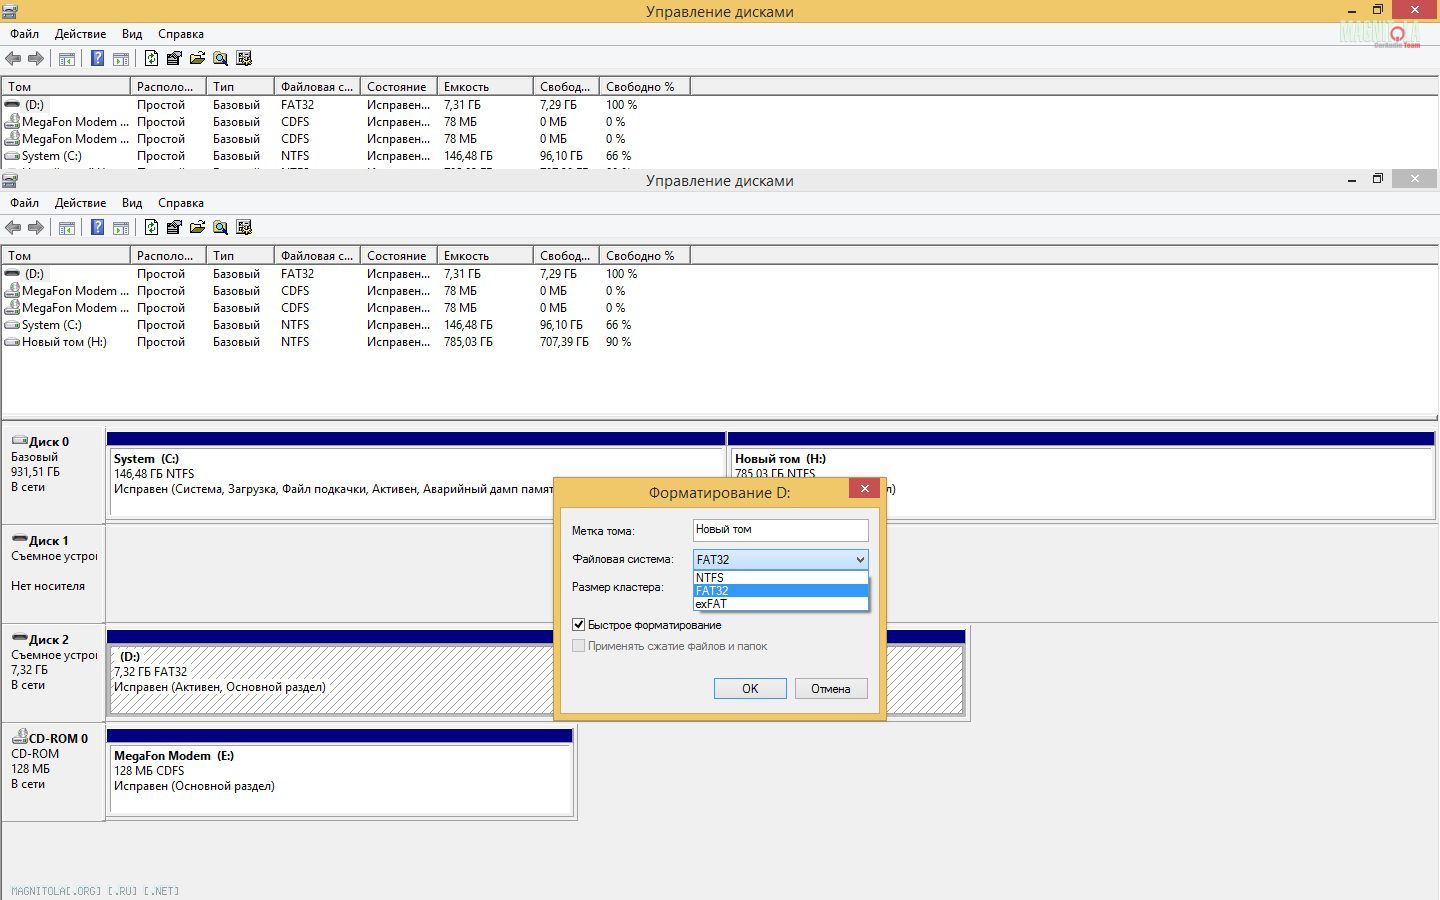
Task: Click the Диск 1 Нет носителя label
Action: click(x=48, y=586)
